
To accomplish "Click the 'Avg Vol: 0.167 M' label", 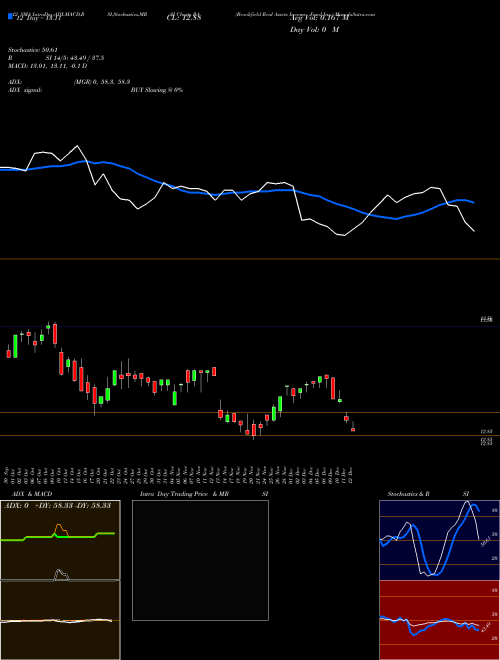I will pyautogui.click(x=319, y=18).
